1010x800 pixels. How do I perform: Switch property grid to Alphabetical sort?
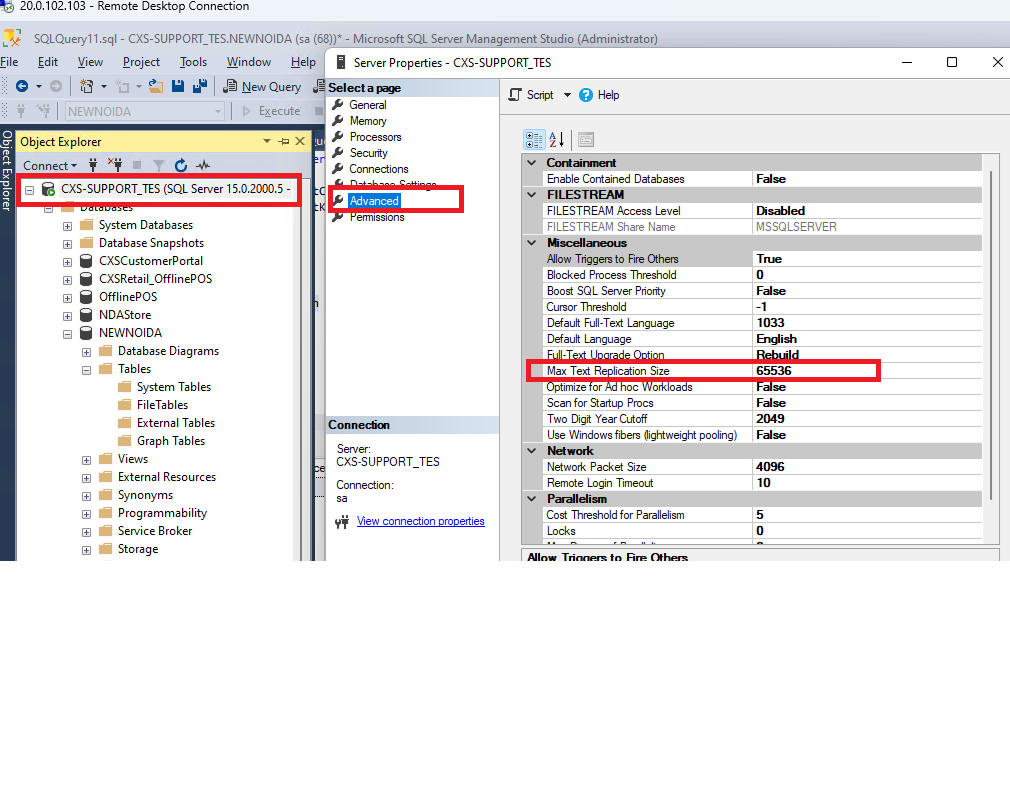[557, 139]
